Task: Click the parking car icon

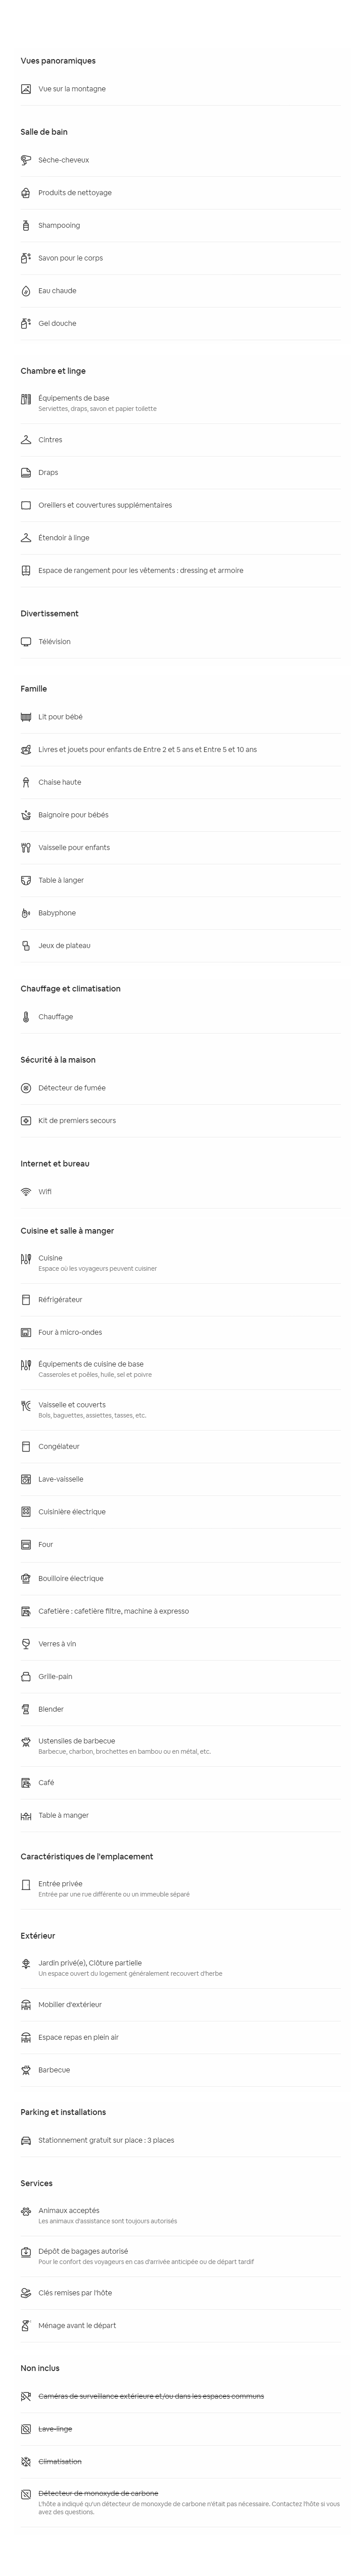Action: [x=26, y=2141]
